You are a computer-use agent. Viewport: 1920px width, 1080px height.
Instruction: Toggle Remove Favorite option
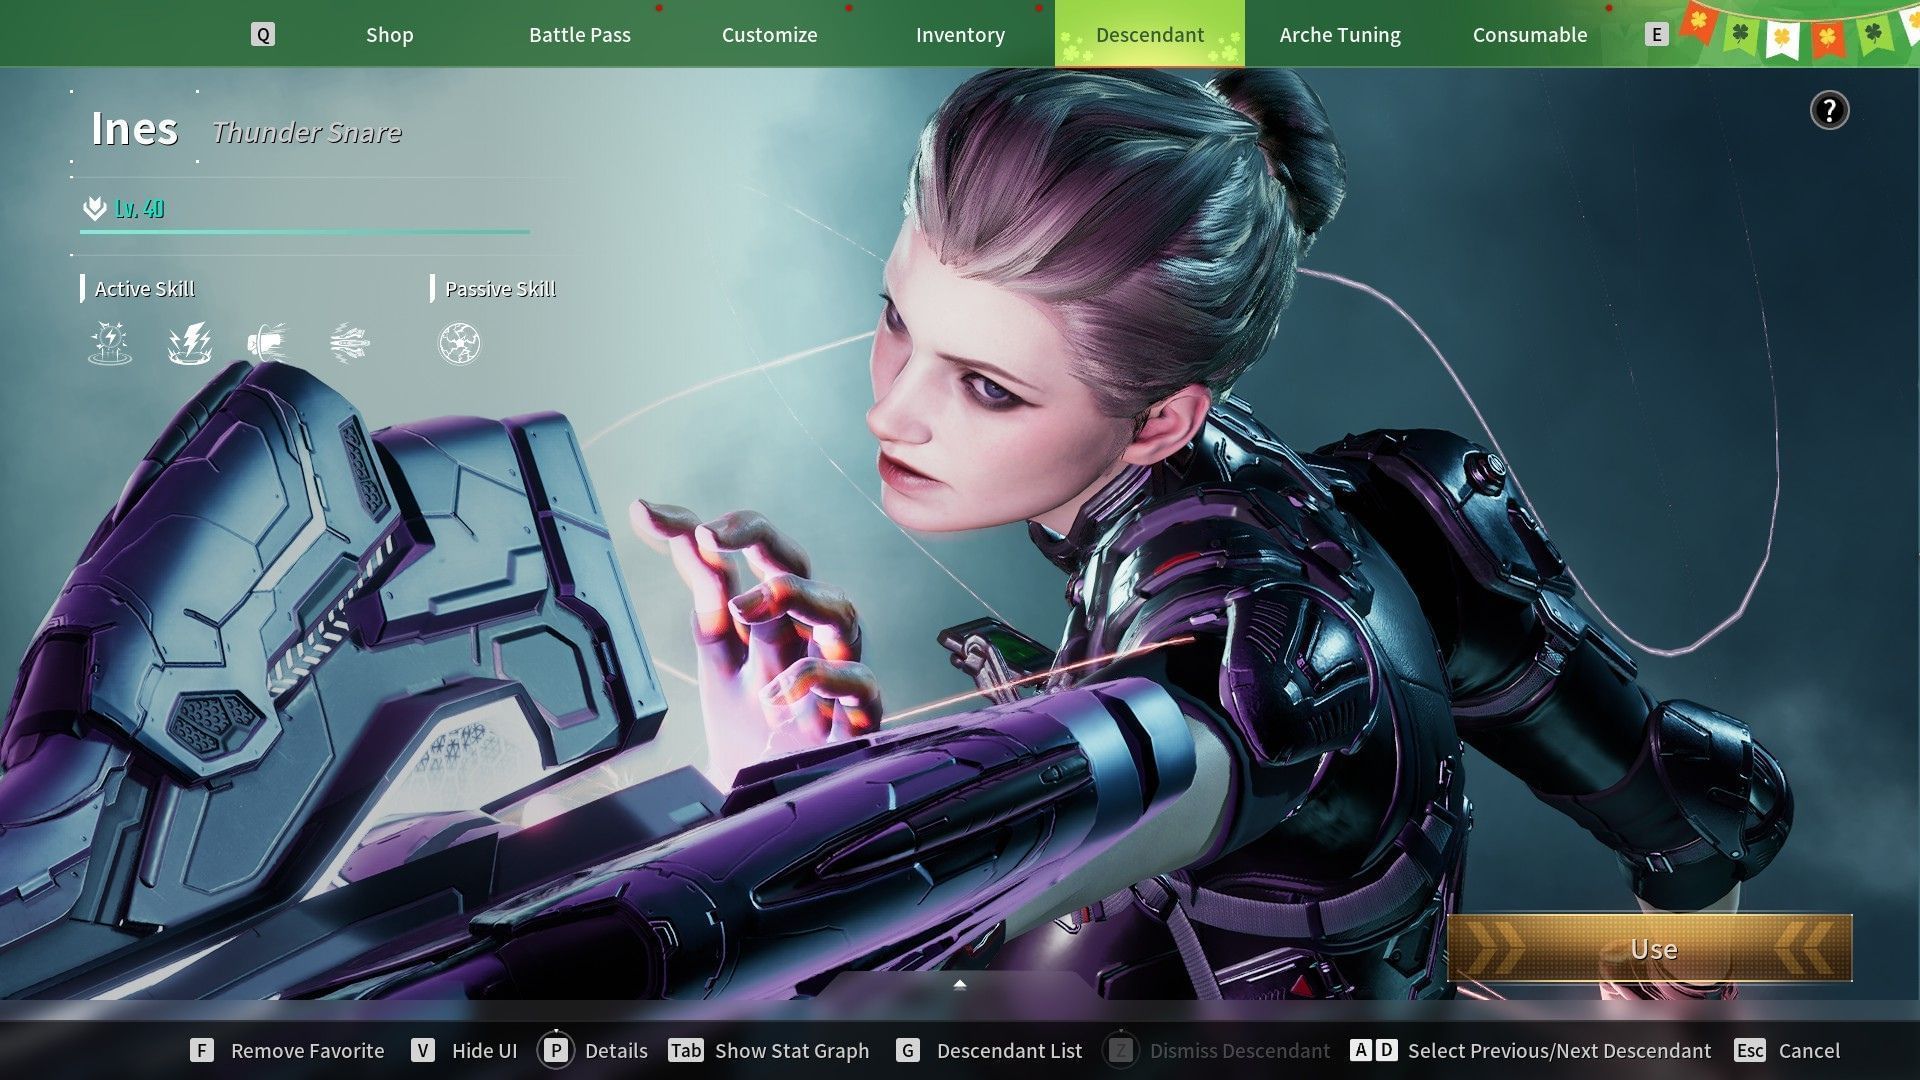tap(288, 1051)
